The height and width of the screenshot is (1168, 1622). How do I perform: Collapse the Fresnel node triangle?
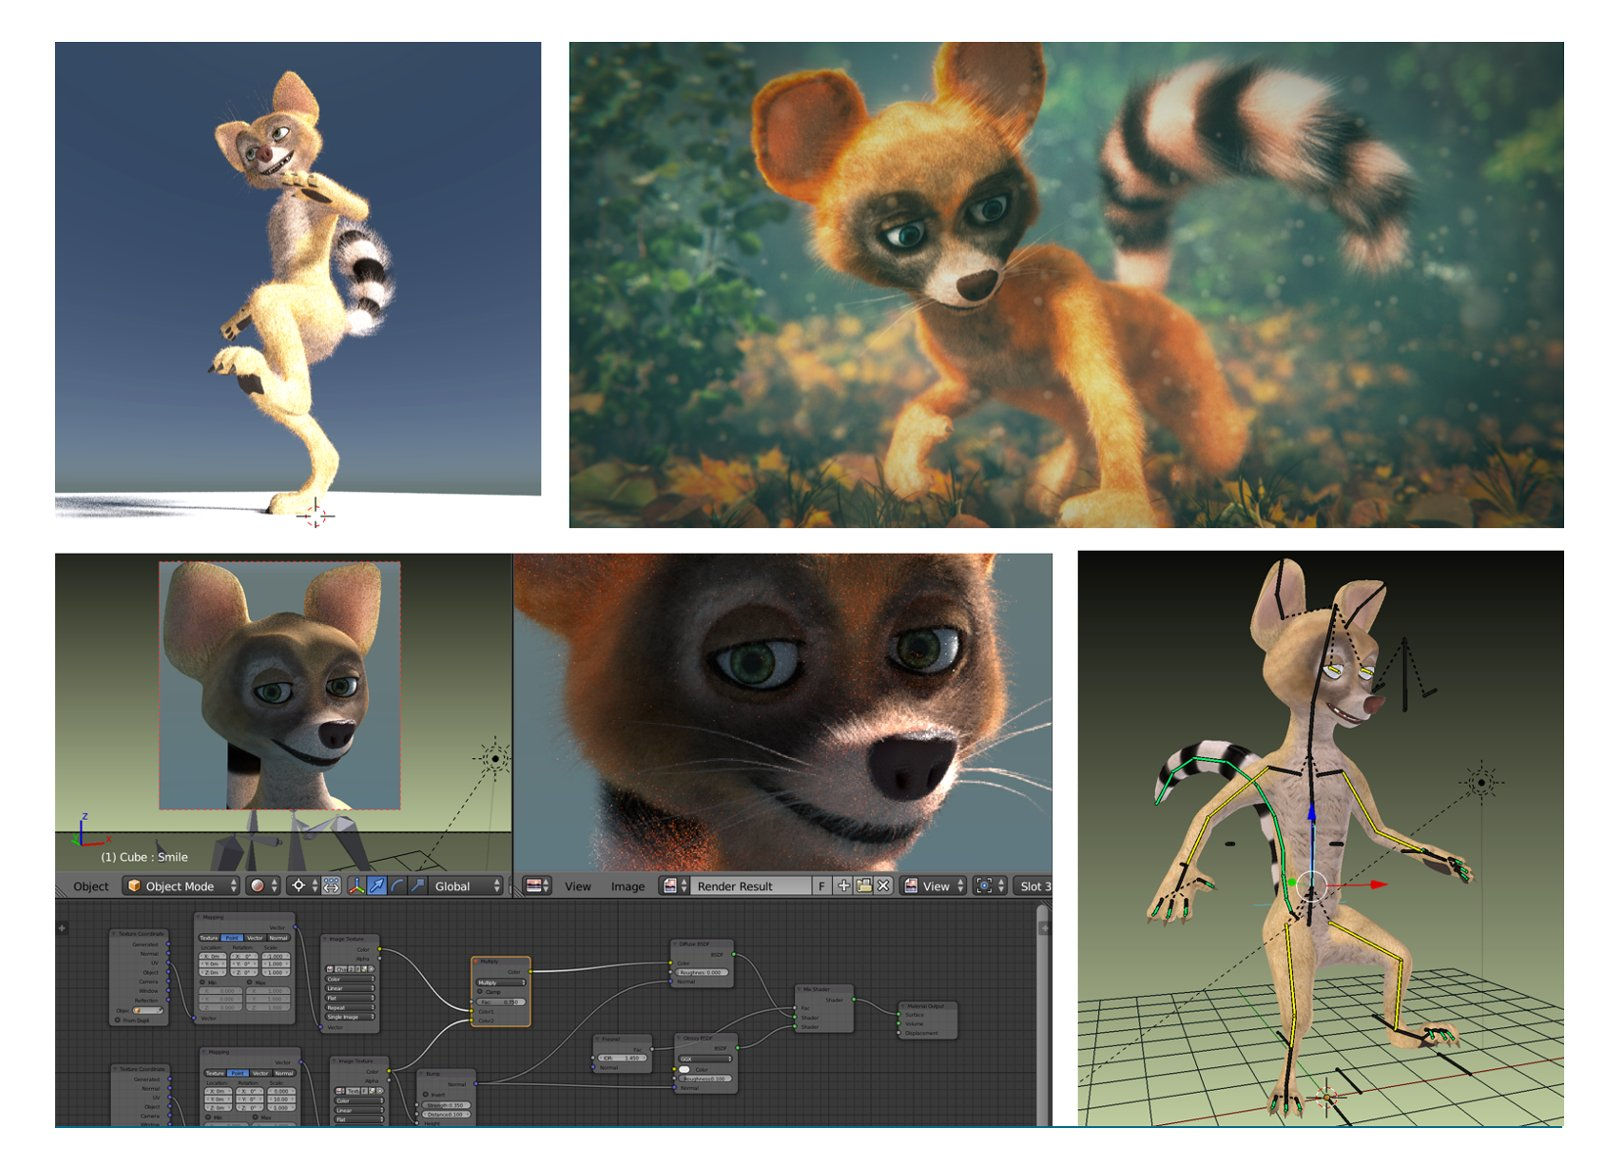pyautogui.click(x=597, y=1039)
